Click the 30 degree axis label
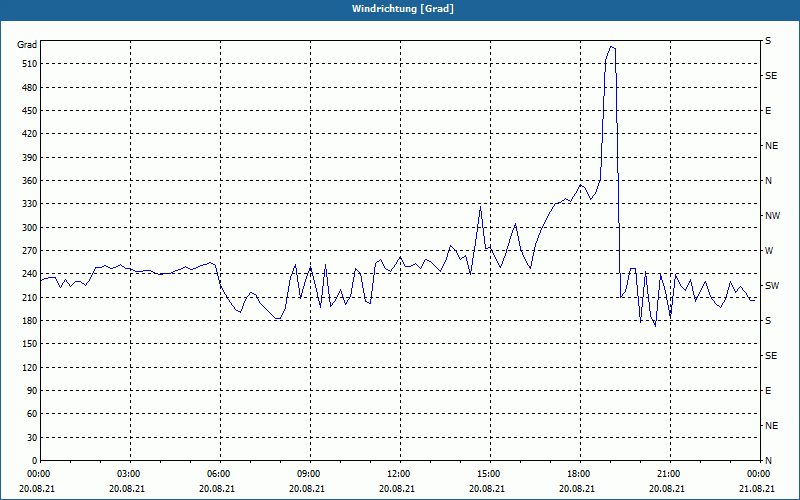 32,437
